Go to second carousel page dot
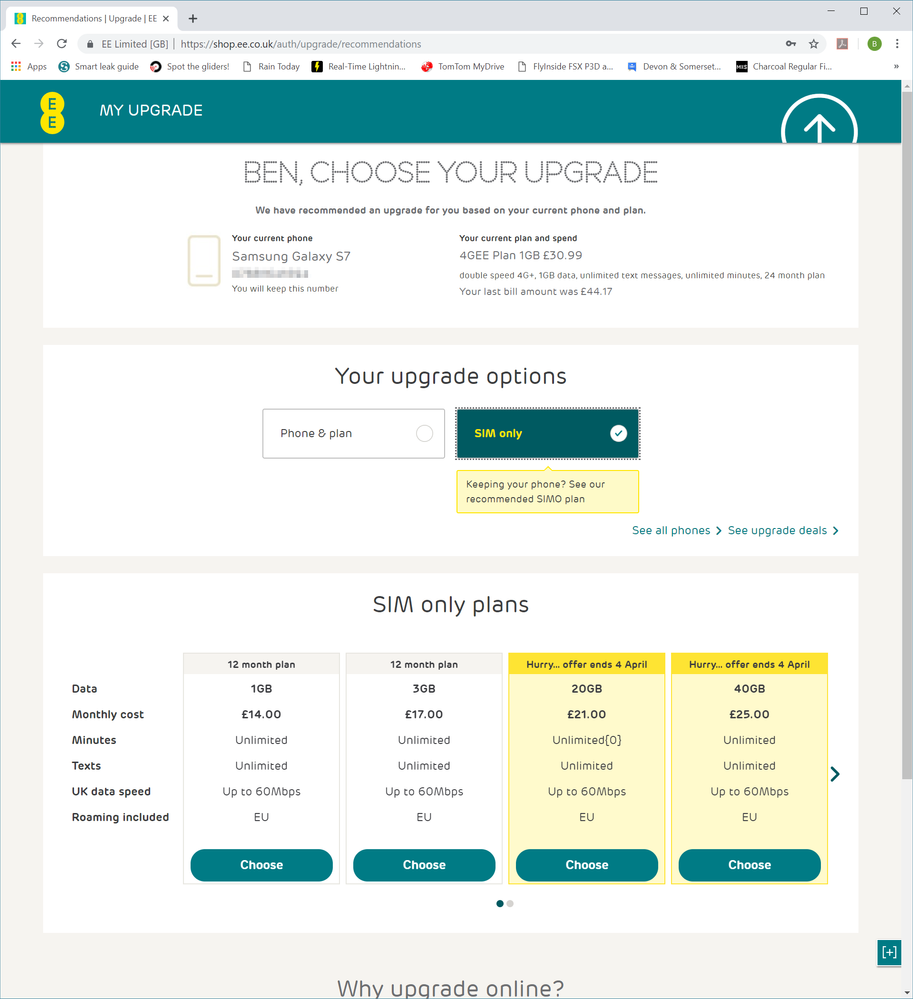Viewport: 913px width, 999px height. coord(510,903)
